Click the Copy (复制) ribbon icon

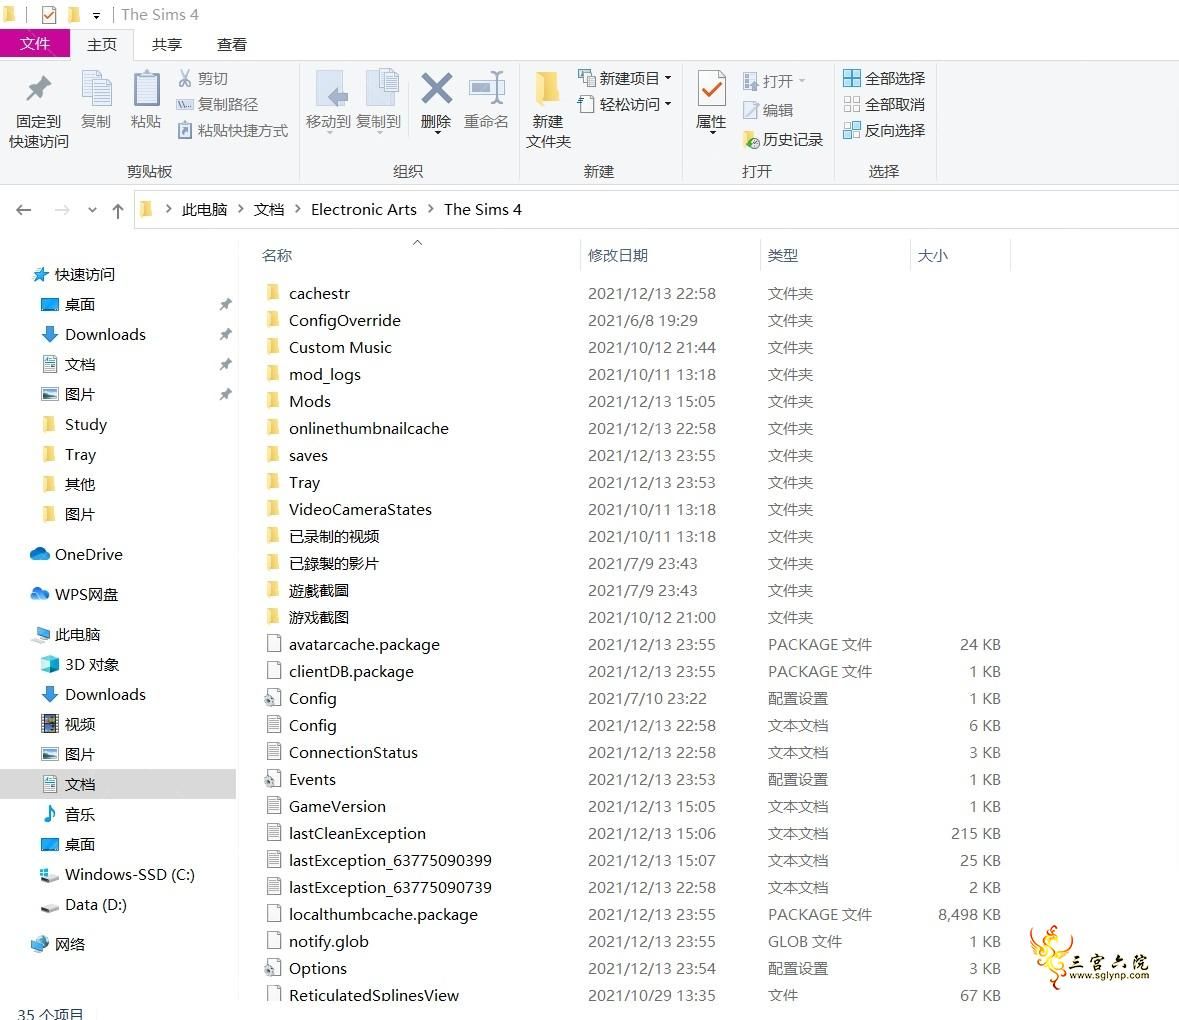[x=96, y=89]
